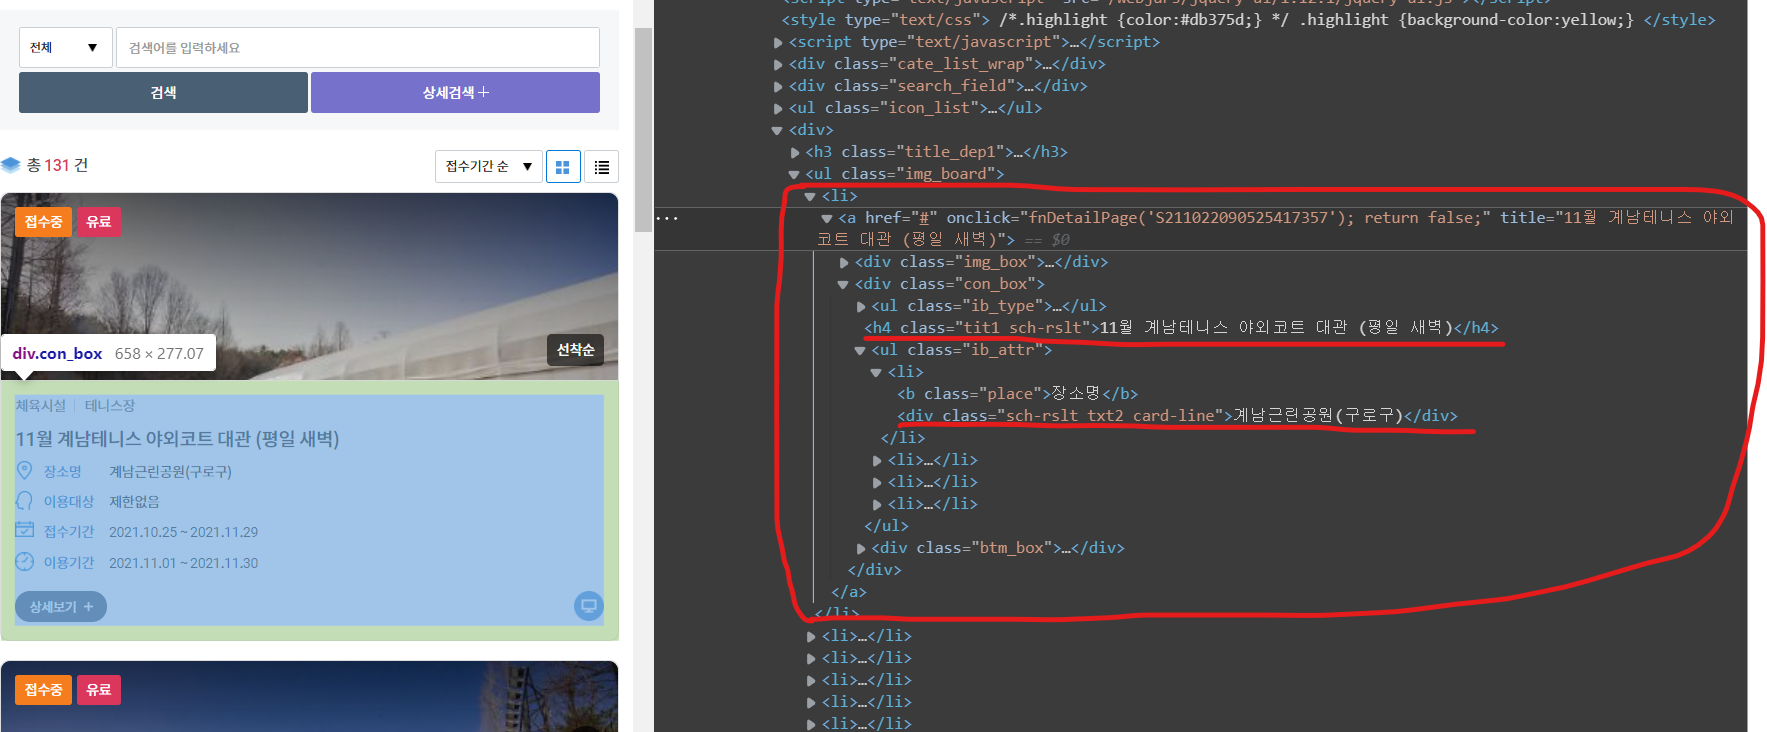Click the three-dots icon in DevTools gutter
This screenshot has height=732, width=1767.
(667, 218)
